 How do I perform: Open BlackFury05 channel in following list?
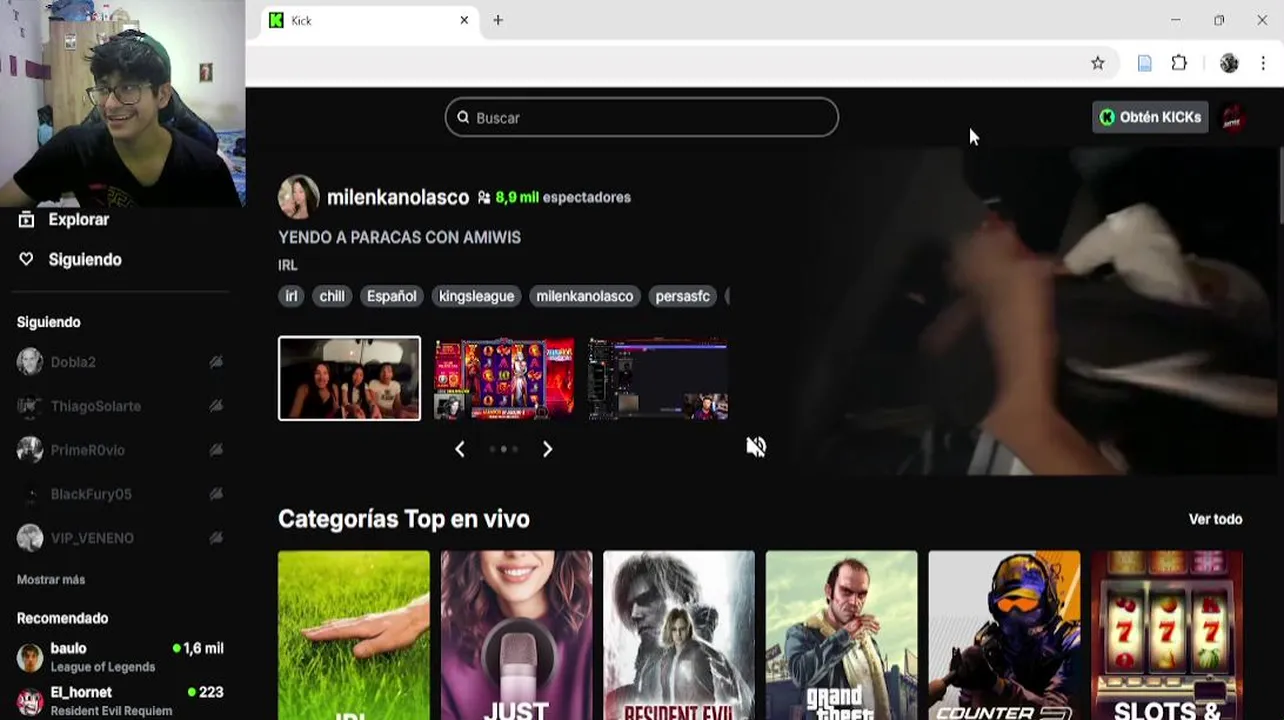pyautogui.click(x=120, y=494)
